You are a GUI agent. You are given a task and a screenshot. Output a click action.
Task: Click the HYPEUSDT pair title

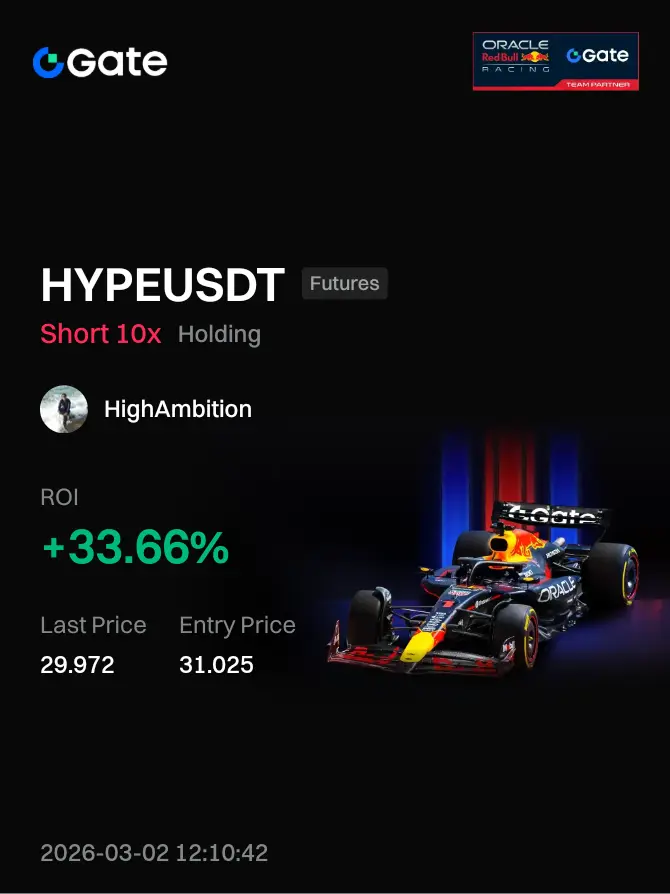click(163, 285)
